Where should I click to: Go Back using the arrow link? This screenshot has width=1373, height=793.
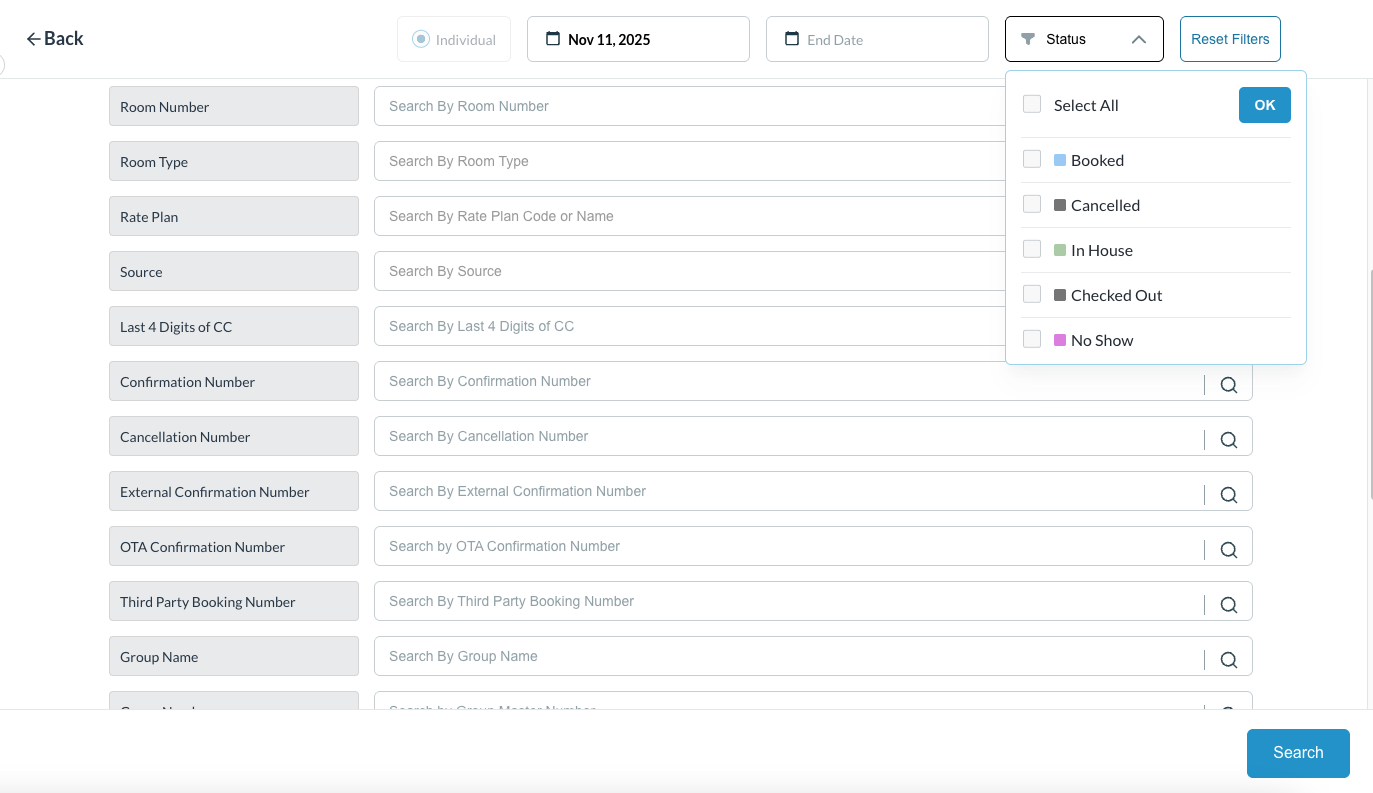(54, 39)
